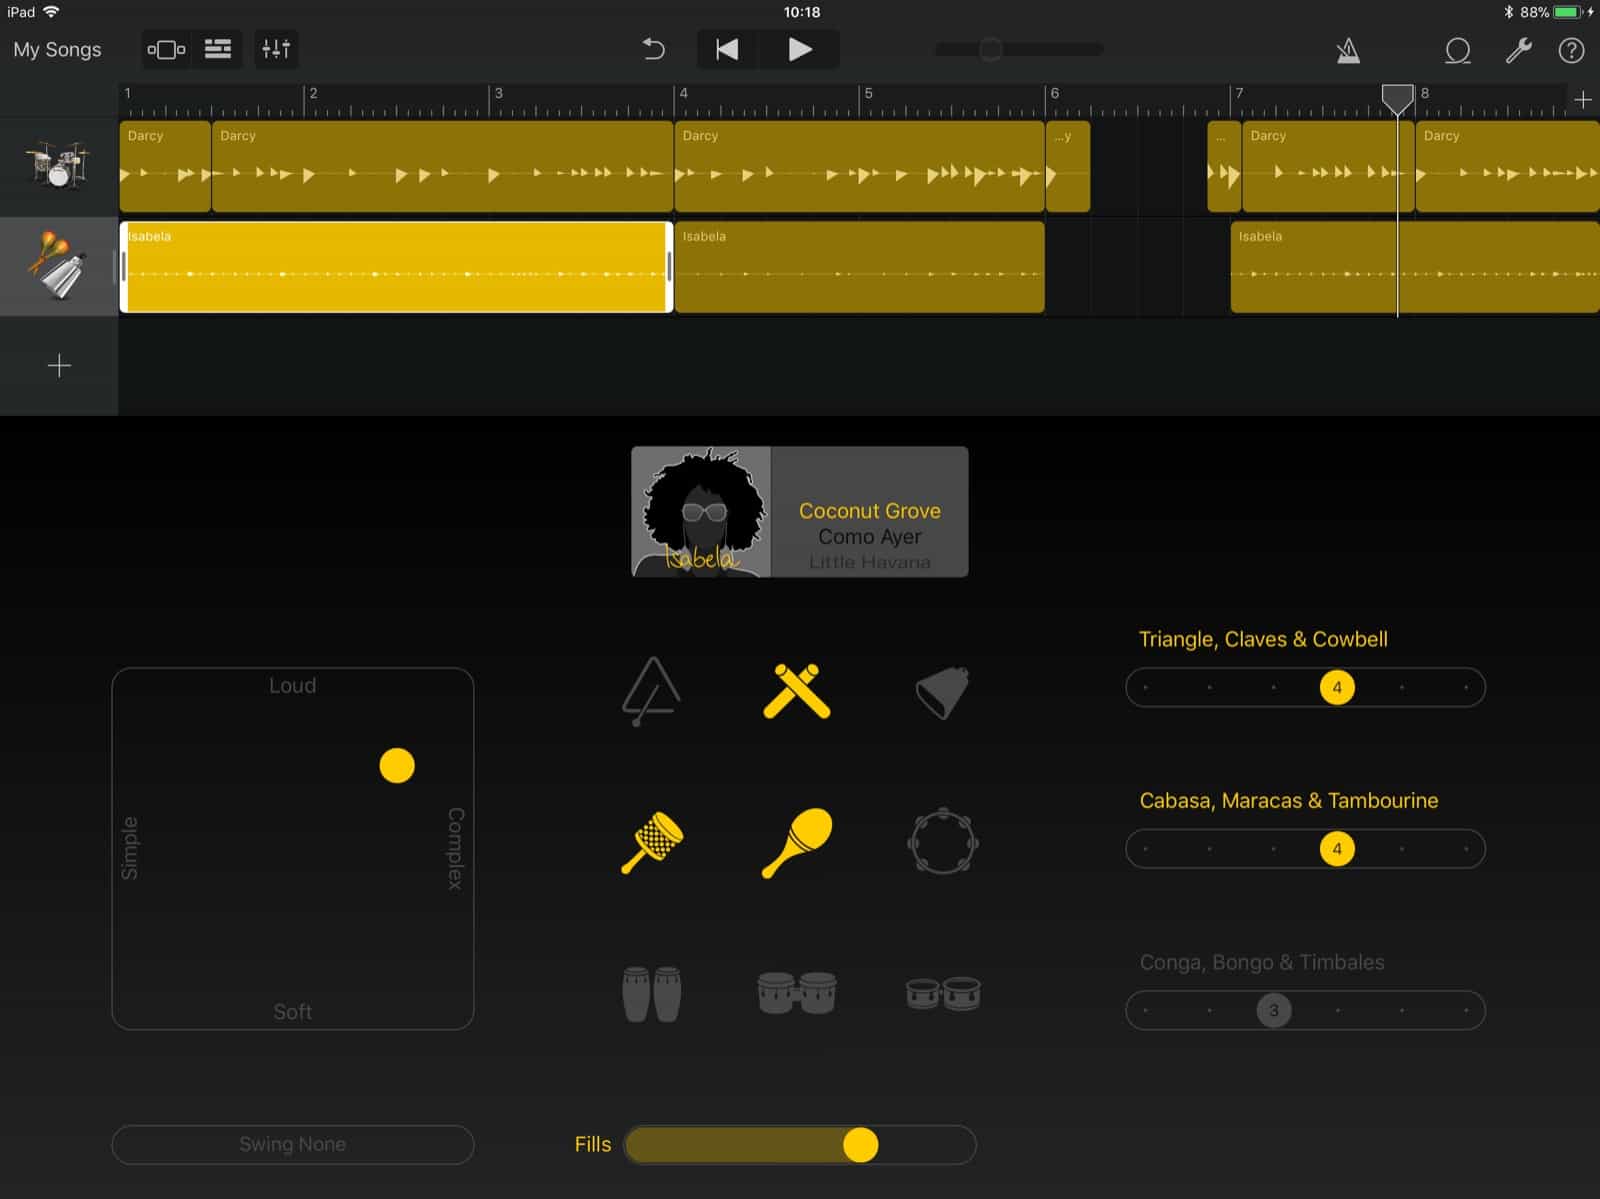Enable the cowbell instrument
Image resolution: width=1600 pixels, height=1199 pixels.
[x=941, y=691]
